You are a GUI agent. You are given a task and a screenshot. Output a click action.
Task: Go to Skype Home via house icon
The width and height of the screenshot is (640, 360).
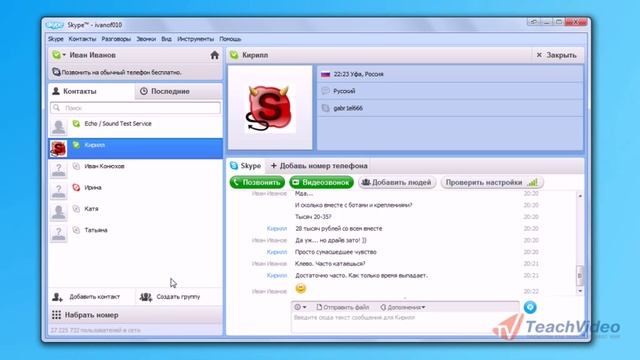click(x=215, y=55)
